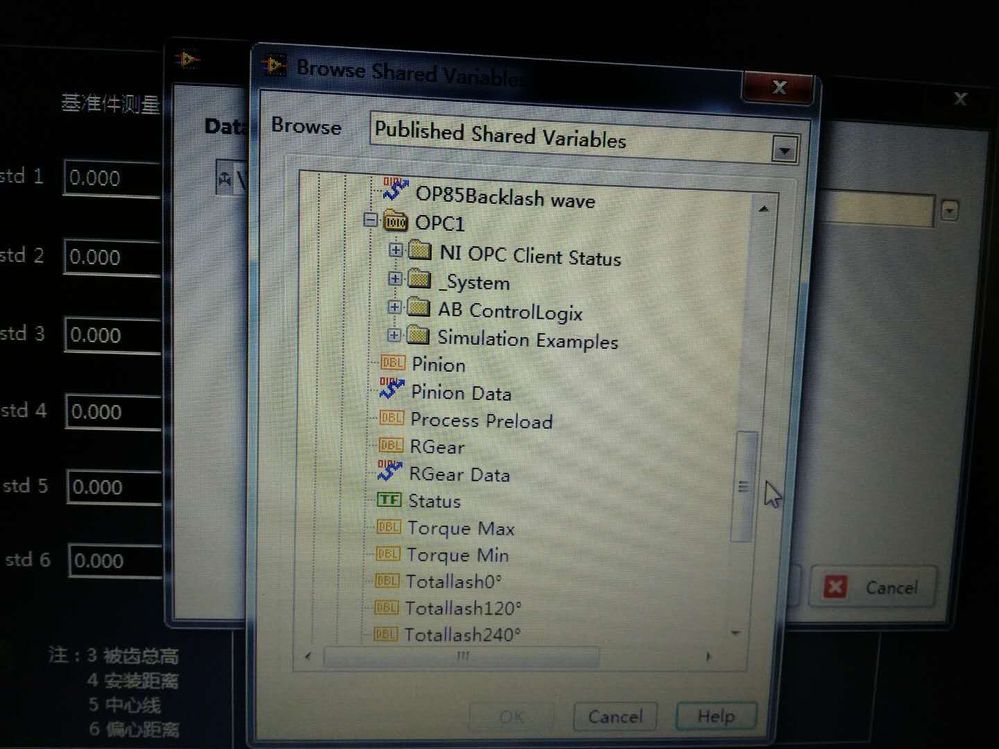
Task: Click waveform icon beside RGear Data
Action: pos(390,471)
